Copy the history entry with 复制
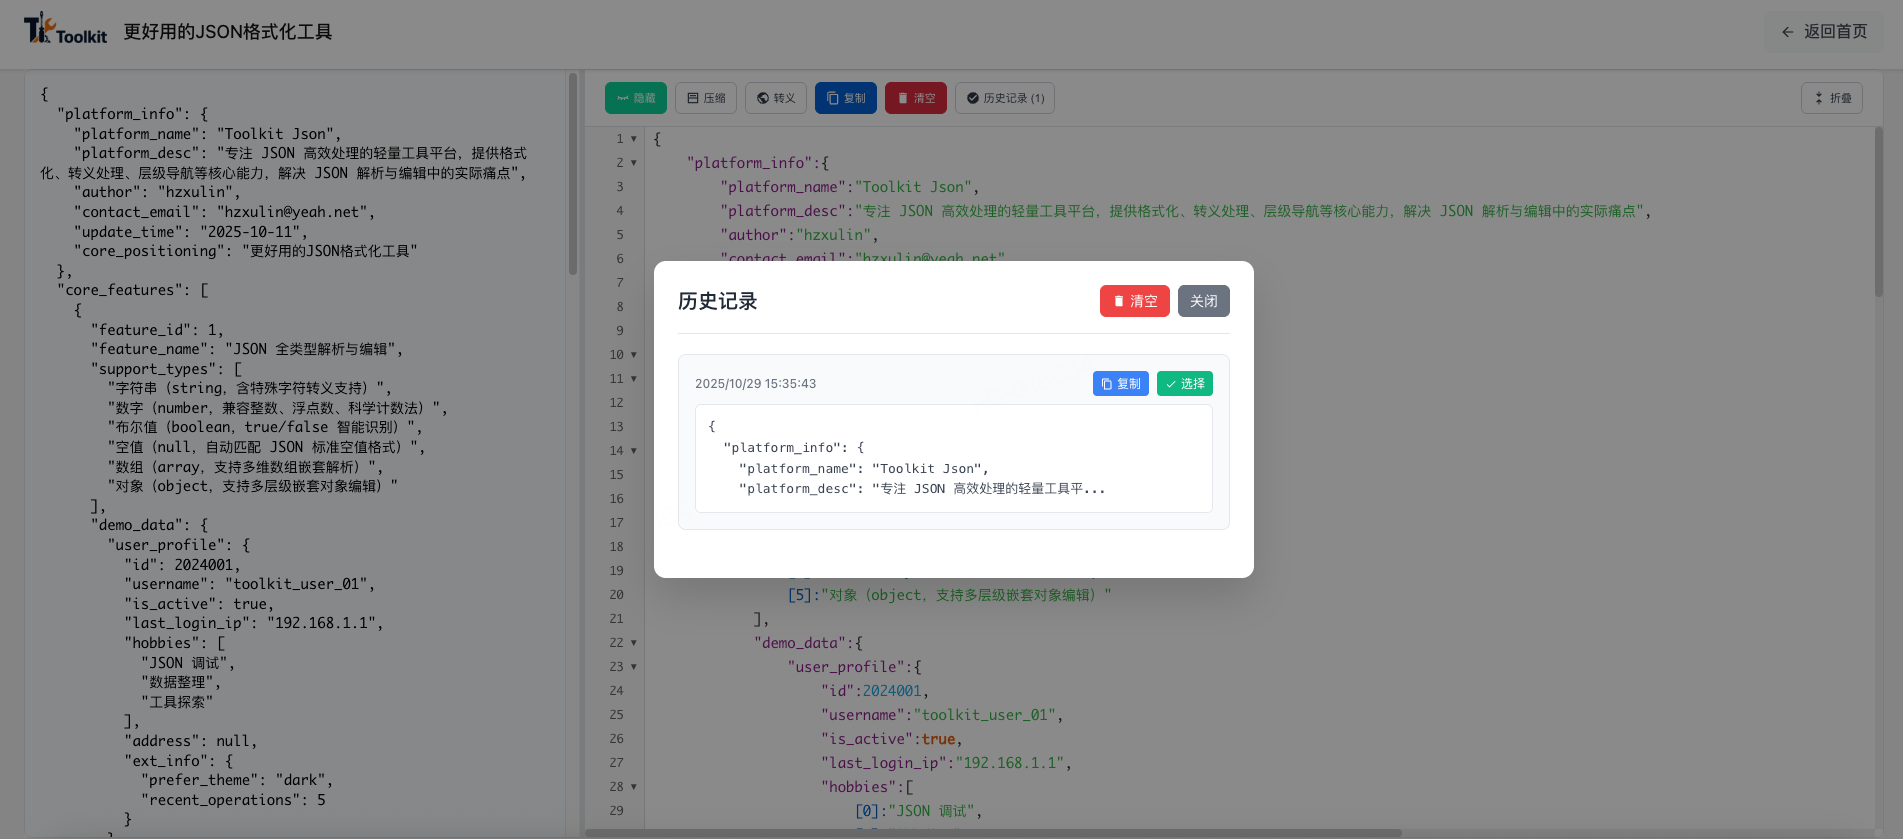 click(x=1121, y=384)
